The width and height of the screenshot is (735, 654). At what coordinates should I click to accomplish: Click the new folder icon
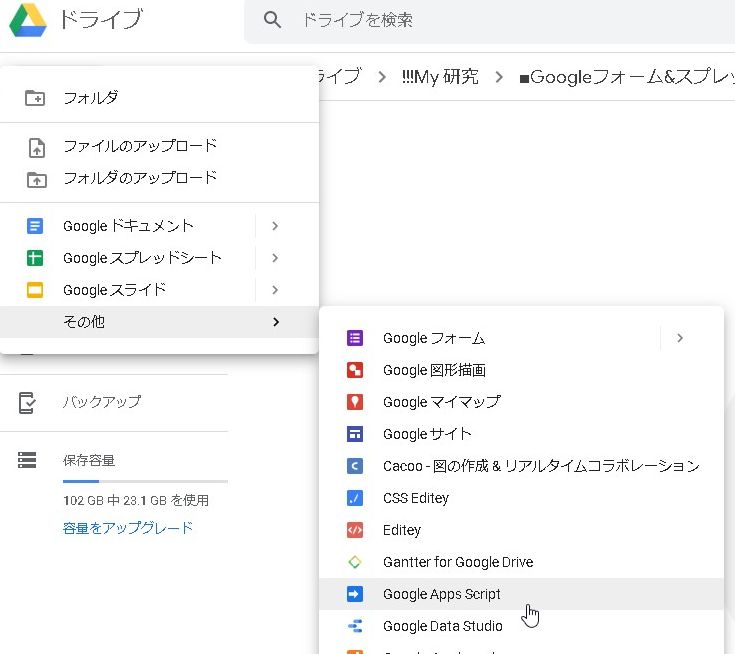coord(35,98)
